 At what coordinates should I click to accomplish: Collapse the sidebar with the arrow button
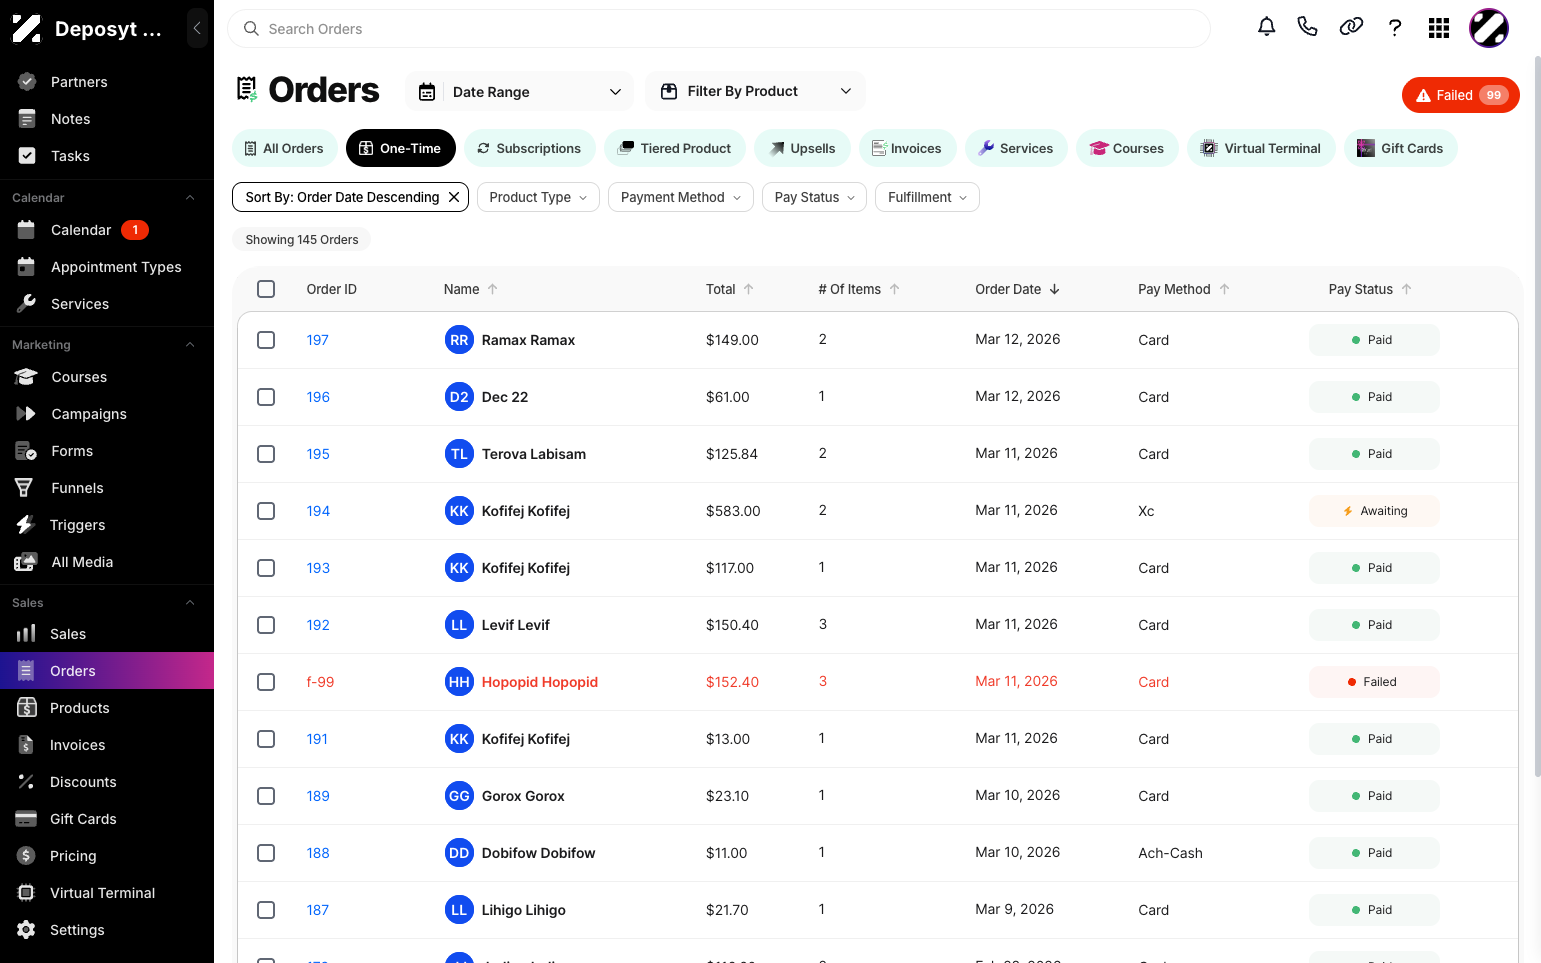pyautogui.click(x=197, y=28)
